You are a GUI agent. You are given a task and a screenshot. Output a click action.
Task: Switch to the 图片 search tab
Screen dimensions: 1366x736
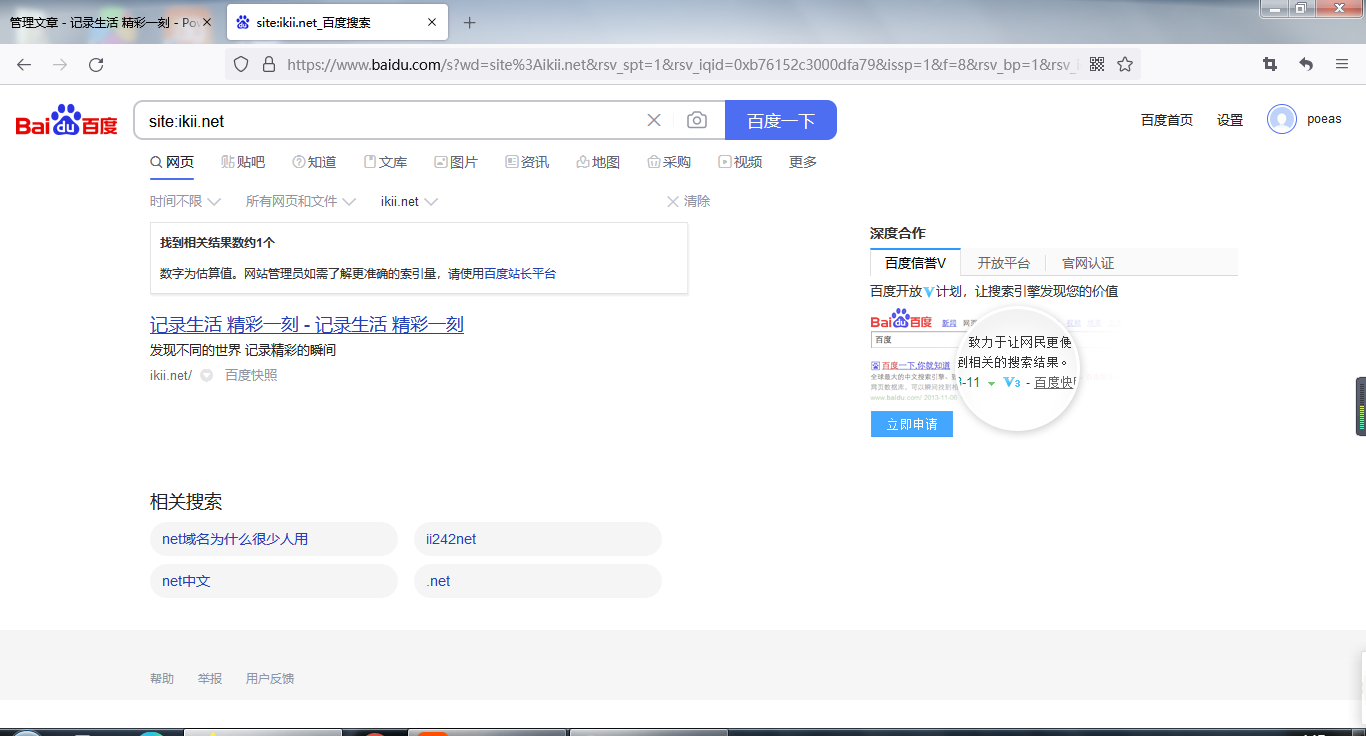click(456, 162)
